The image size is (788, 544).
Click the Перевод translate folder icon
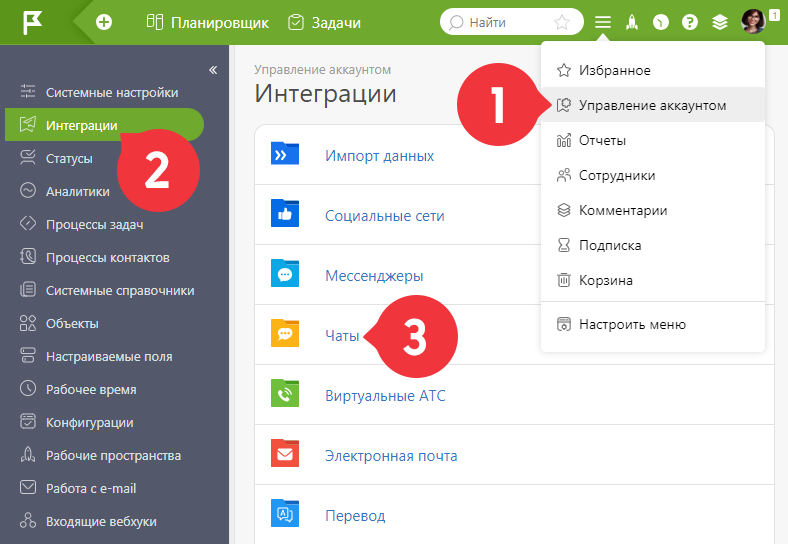285,513
